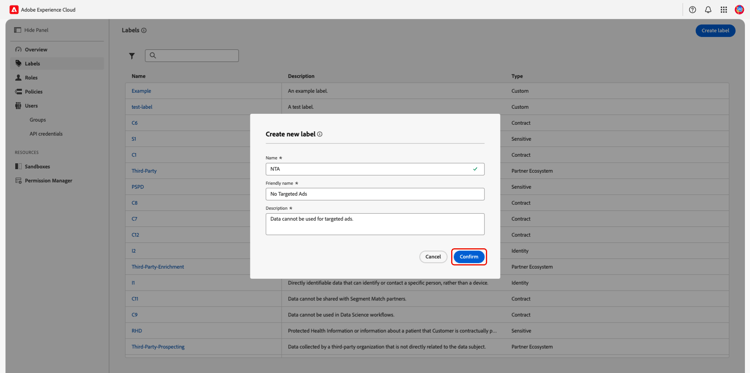Open the C8 label link
This screenshot has width=750, height=373.
[134, 203]
